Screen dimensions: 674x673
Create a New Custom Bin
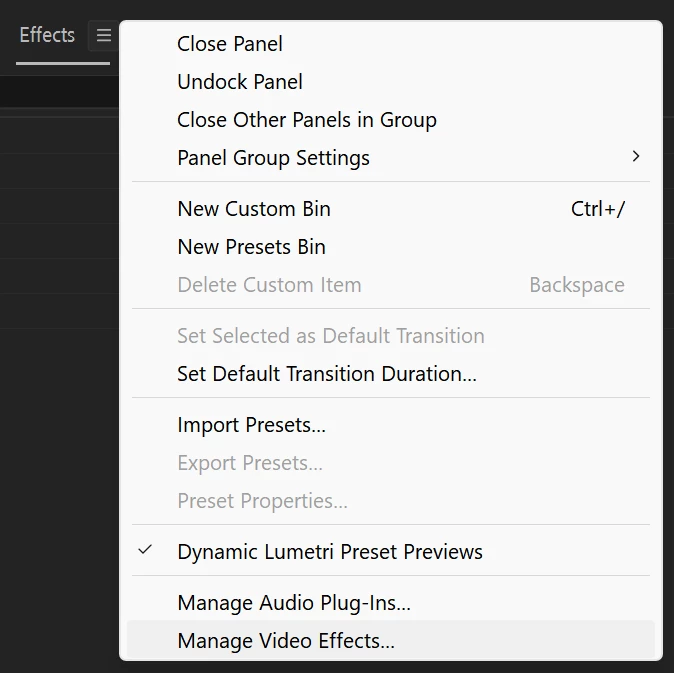pyautogui.click(x=254, y=209)
